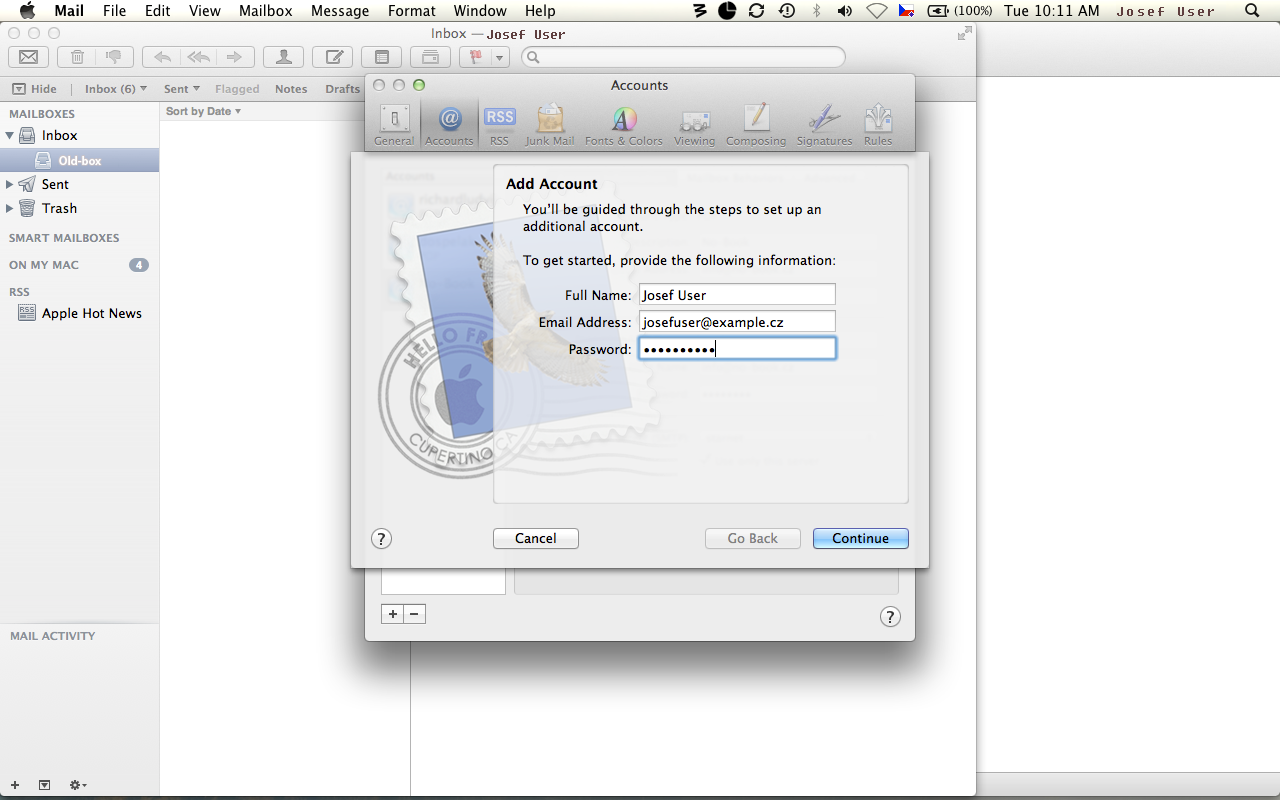Click the Reply All double-arrow icon
The width and height of the screenshot is (1280, 800).
pyautogui.click(x=198, y=57)
